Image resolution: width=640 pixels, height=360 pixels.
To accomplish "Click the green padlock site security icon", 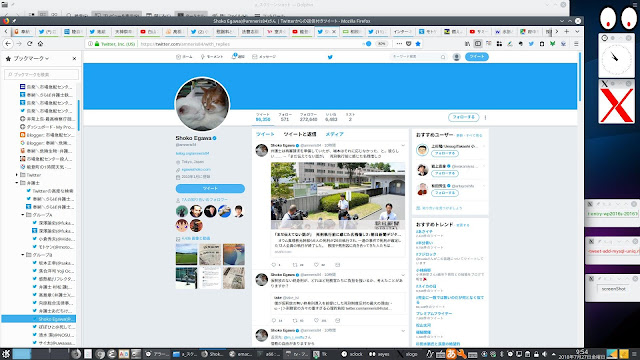I will [x=97, y=44].
